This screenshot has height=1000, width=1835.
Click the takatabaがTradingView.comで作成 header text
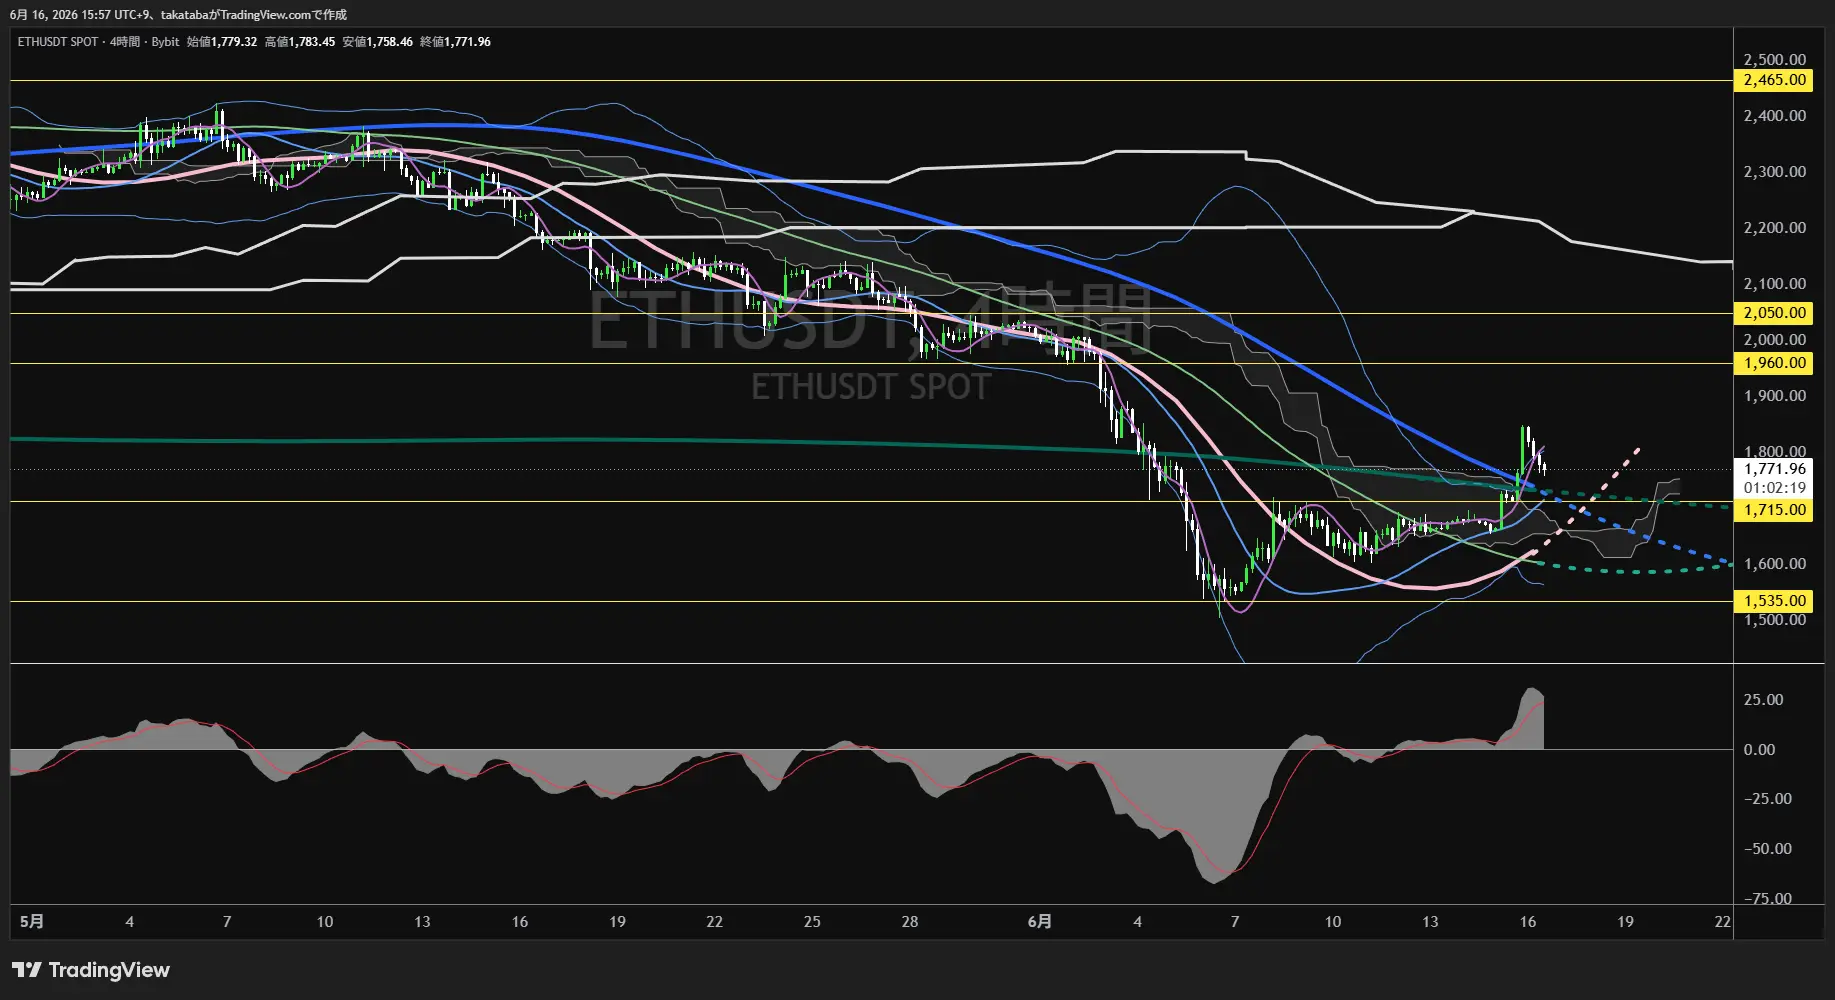[x=254, y=15]
